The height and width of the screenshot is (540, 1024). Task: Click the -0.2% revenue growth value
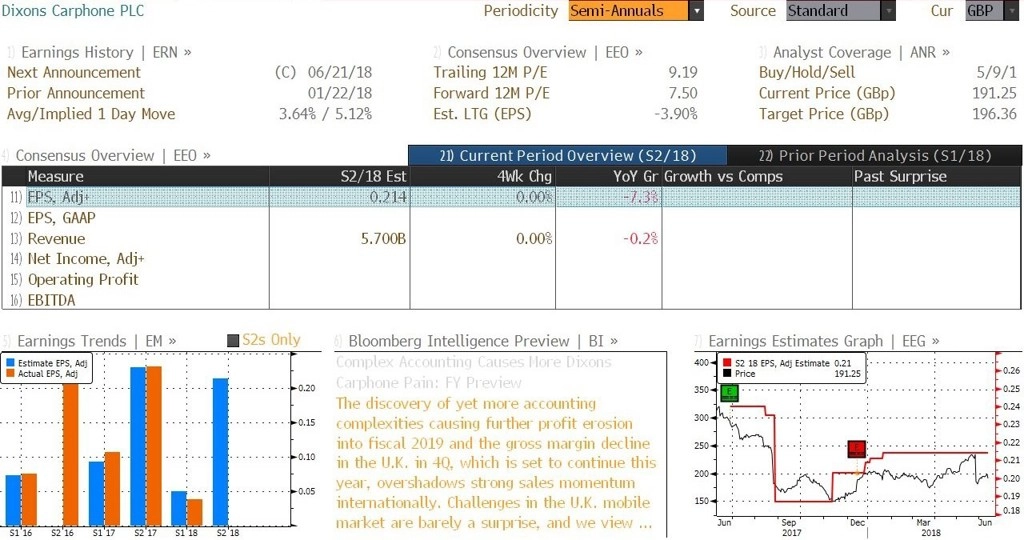pyautogui.click(x=641, y=238)
